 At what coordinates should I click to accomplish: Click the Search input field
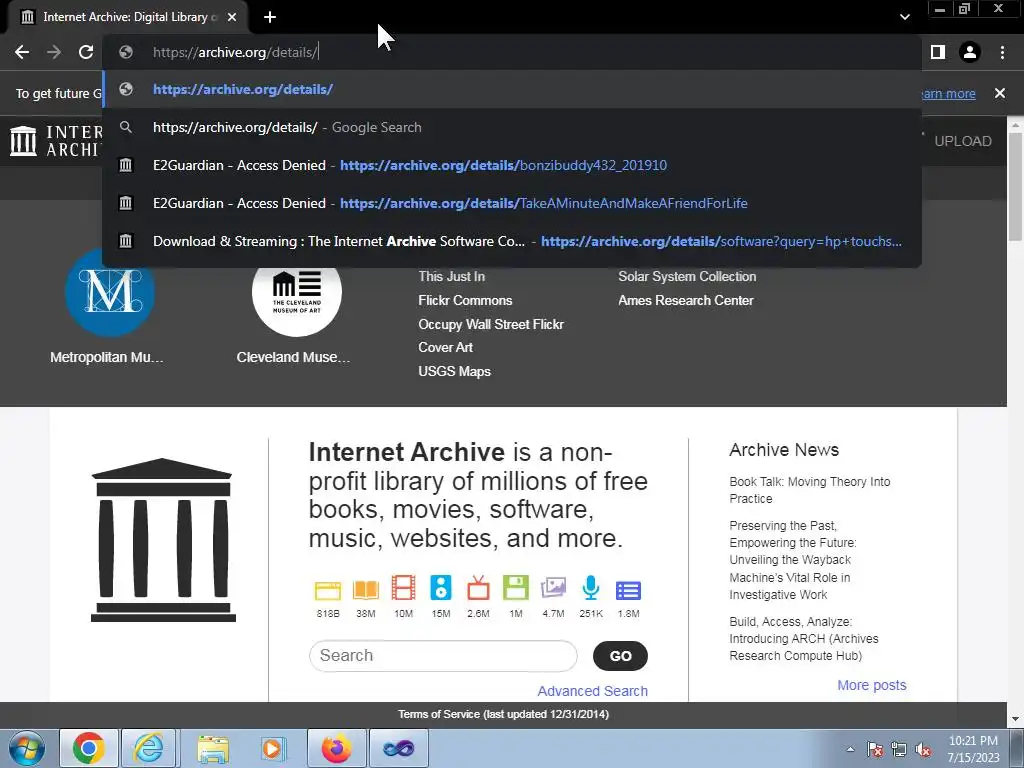pyautogui.click(x=443, y=656)
